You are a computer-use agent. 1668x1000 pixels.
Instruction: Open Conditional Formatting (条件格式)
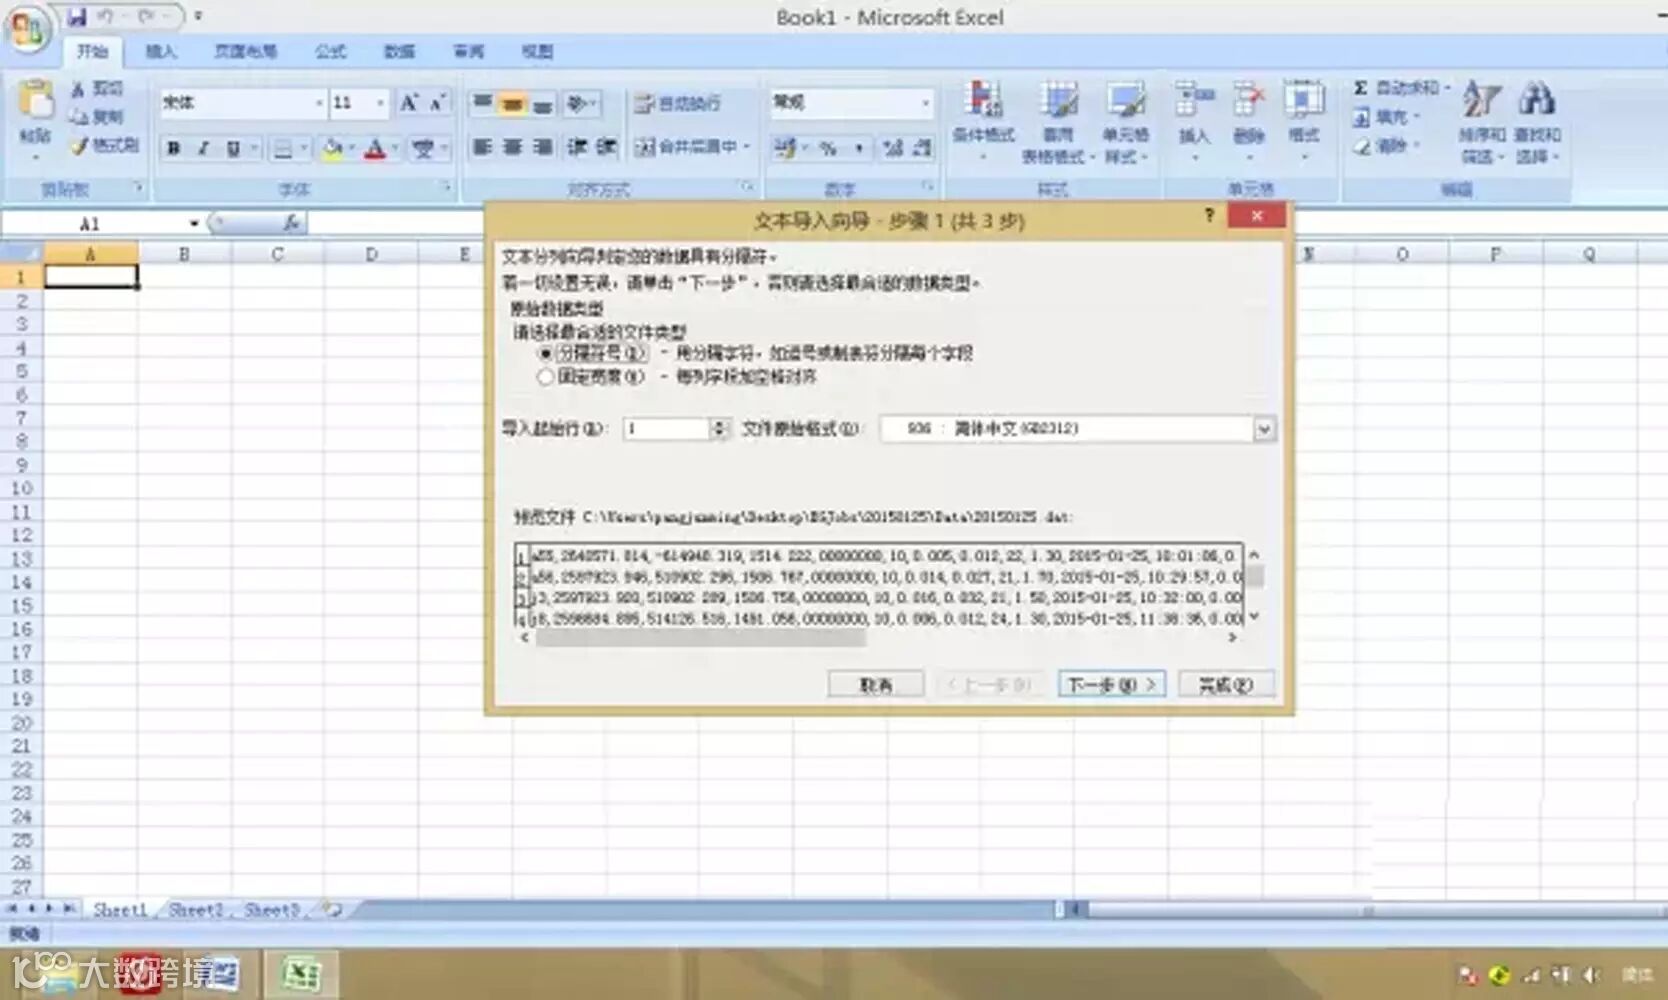coord(984,120)
